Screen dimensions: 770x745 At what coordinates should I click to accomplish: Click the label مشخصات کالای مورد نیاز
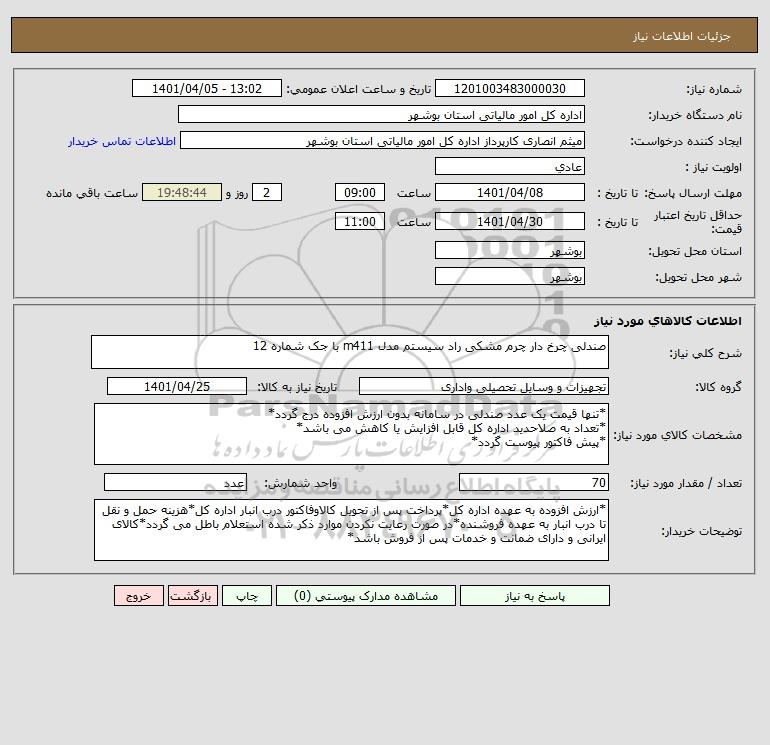[678, 435]
